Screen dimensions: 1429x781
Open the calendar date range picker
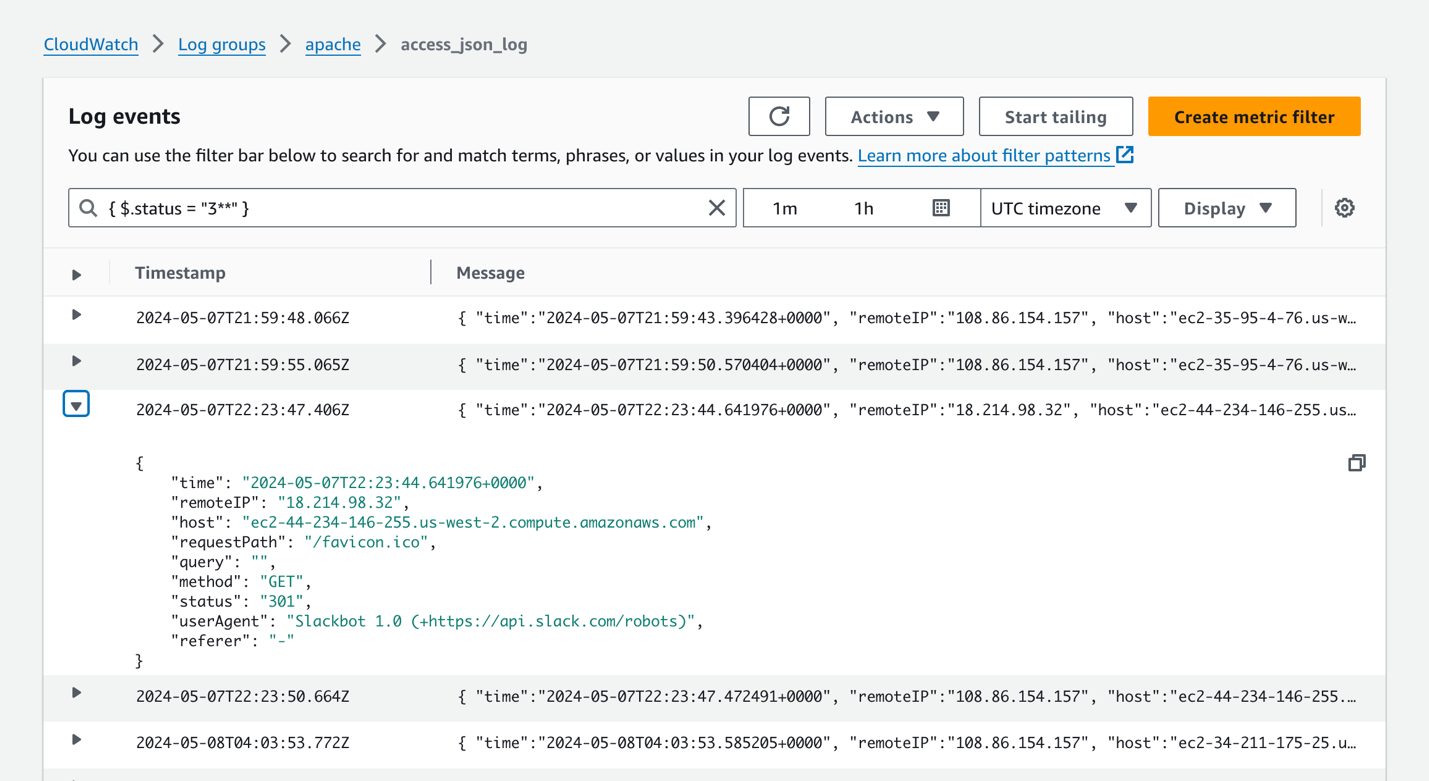[x=941, y=208]
